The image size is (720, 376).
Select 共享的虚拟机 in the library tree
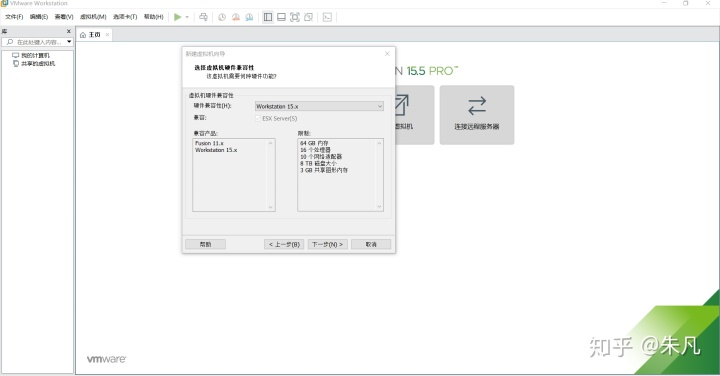[x=34, y=63]
